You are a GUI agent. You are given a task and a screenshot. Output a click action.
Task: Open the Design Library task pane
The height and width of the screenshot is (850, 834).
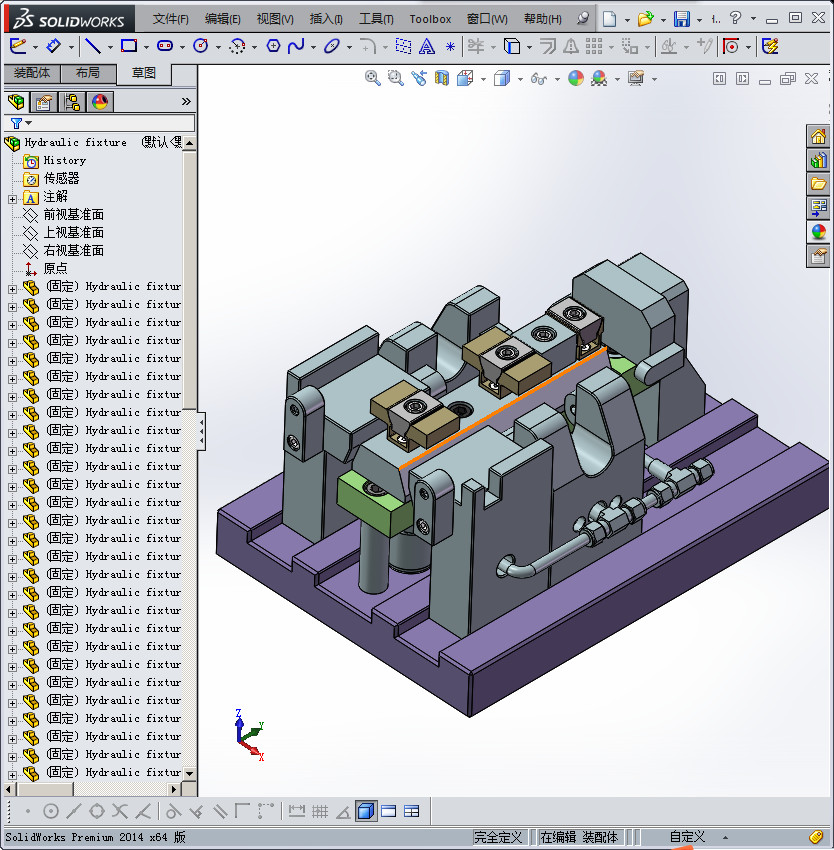tap(818, 160)
